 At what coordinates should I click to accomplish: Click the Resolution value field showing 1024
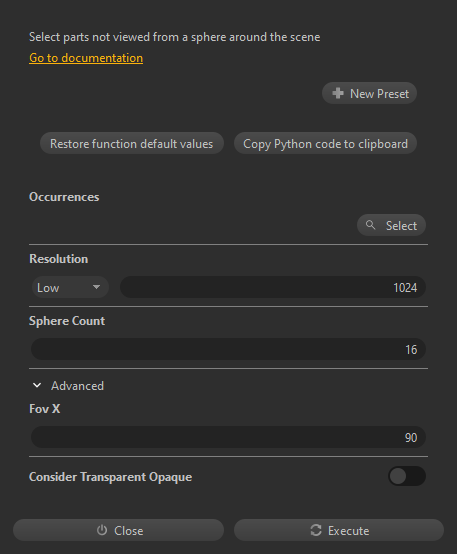273,287
